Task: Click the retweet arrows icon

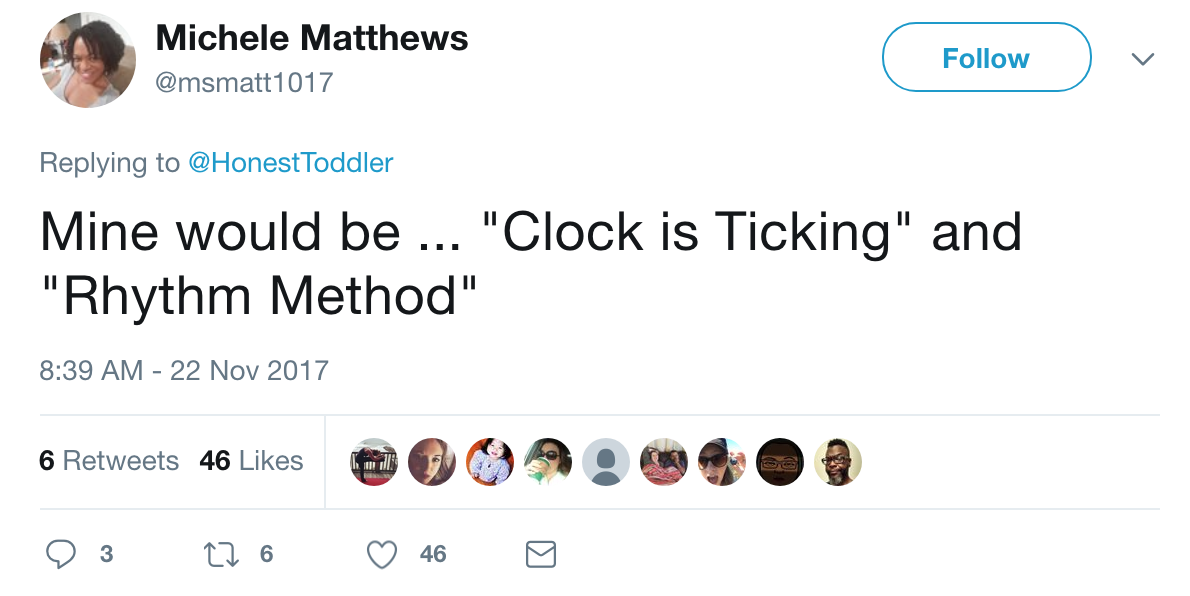Action: click(x=222, y=554)
